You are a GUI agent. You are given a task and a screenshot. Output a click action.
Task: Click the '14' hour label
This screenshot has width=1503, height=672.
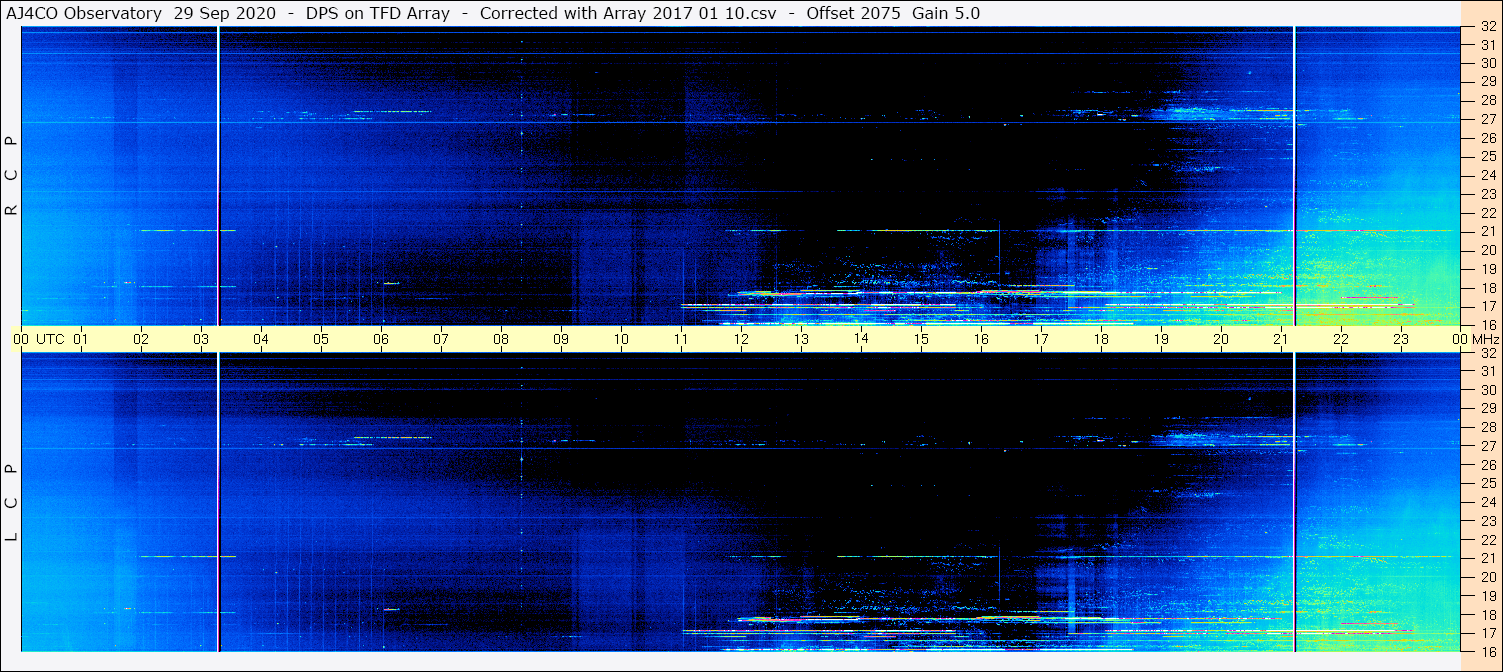click(x=861, y=339)
